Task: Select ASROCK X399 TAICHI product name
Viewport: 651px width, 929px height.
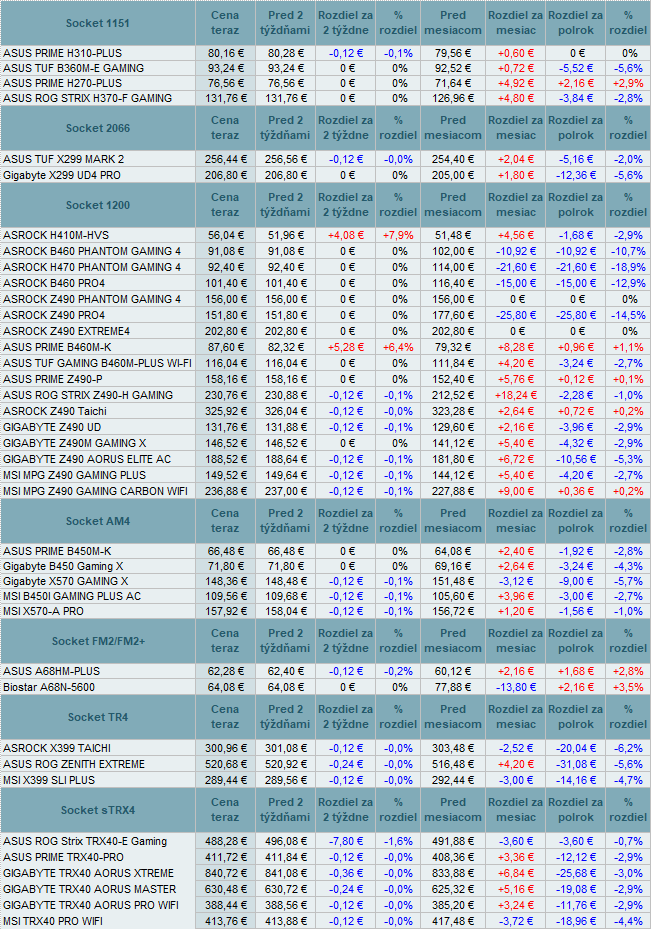Action: [x=57, y=748]
